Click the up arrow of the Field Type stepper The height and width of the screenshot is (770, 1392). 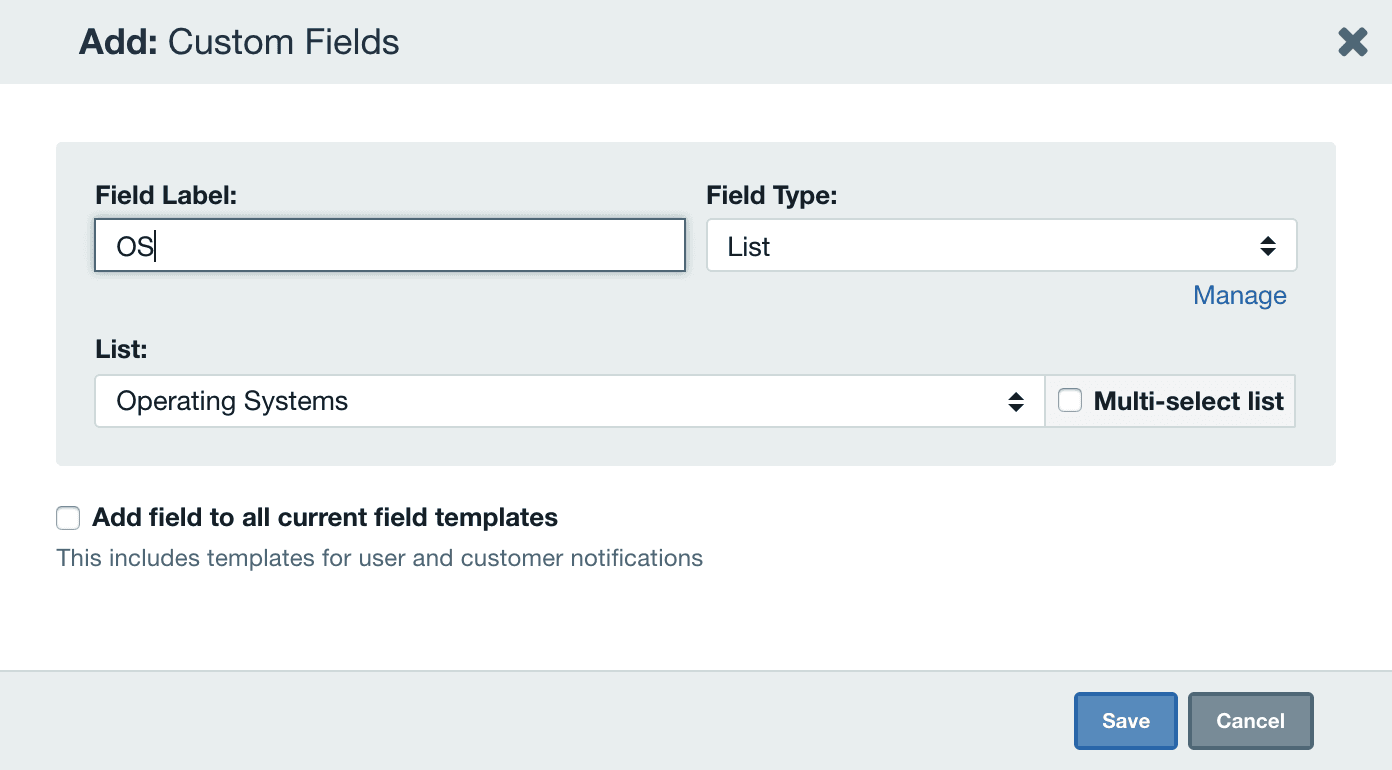coord(1268,239)
